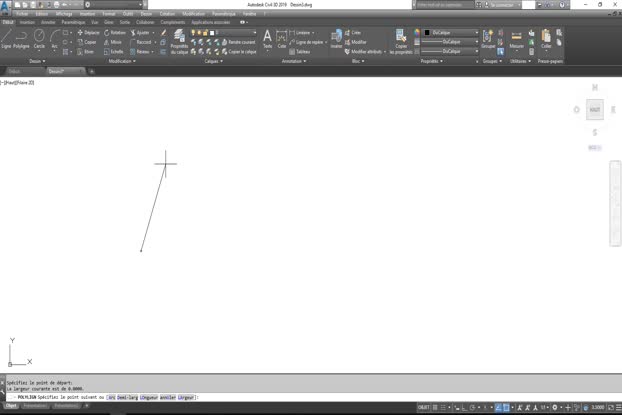Switch to the Insertion ribbon tab
This screenshot has width=622, height=415.
tap(27, 22)
